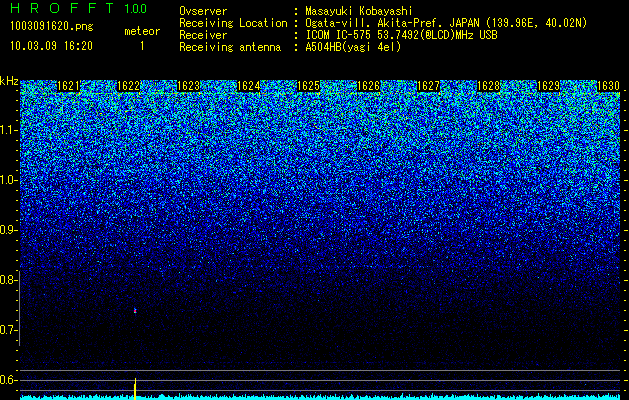Screen dimensions: 629x400
Task: Click the Receiving Location label
Action: click(x=233, y=23)
